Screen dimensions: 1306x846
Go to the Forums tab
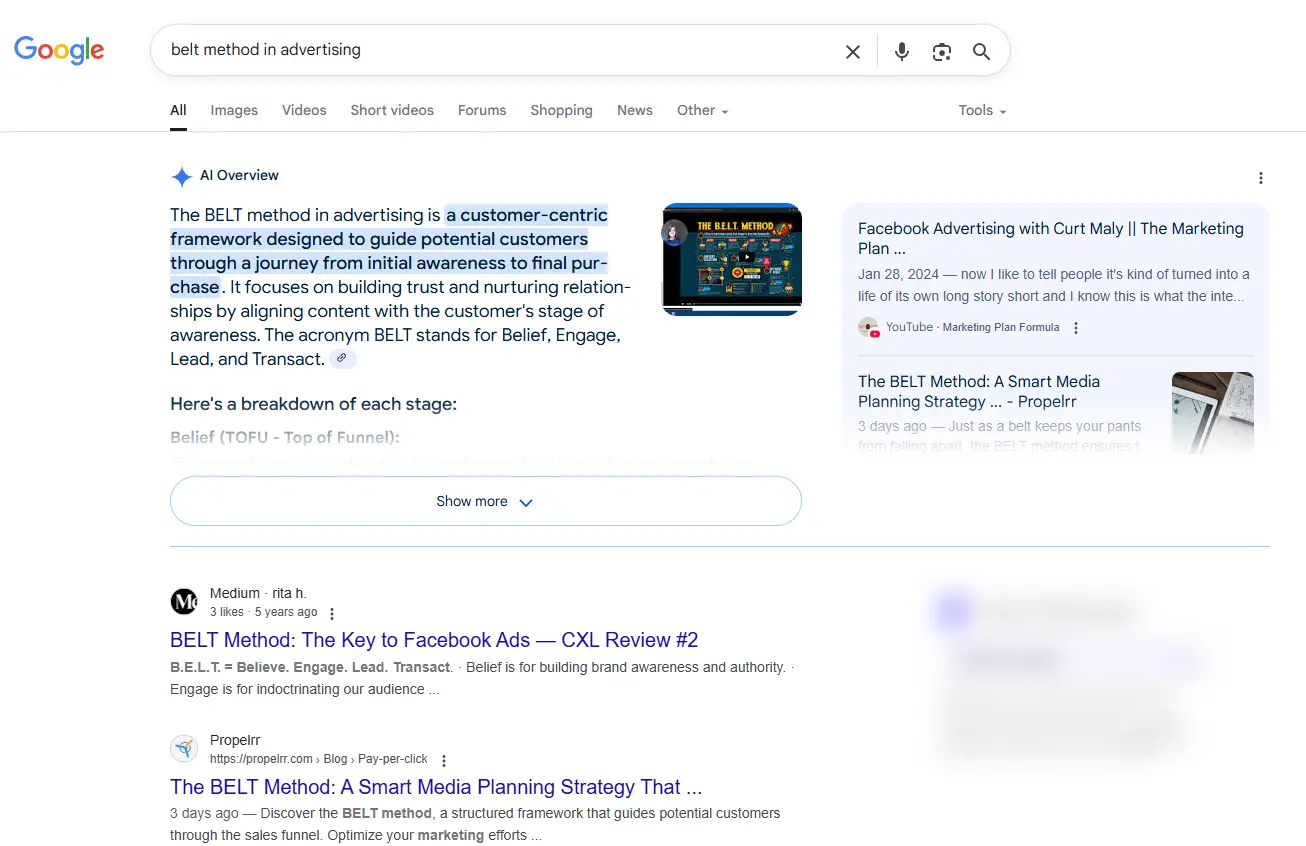(x=482, y=110)
